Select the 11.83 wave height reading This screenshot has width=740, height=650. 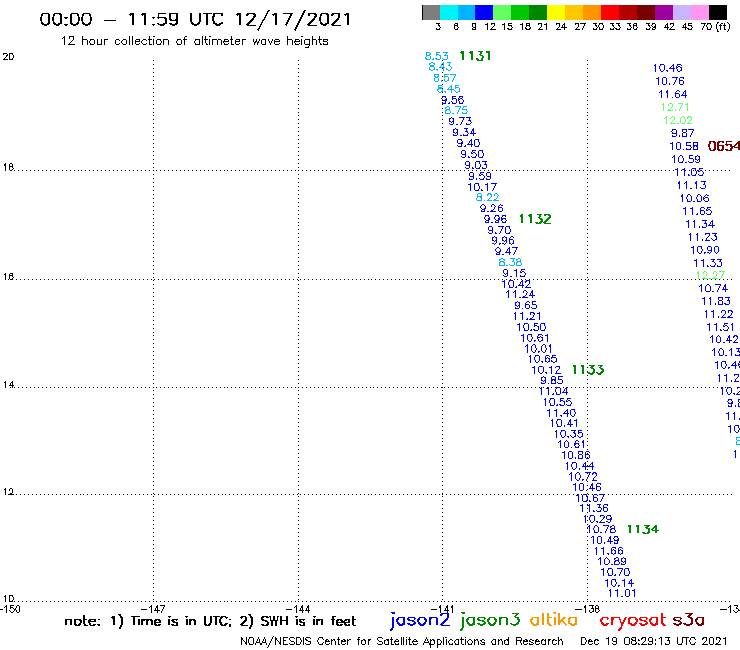pos(716,301)
